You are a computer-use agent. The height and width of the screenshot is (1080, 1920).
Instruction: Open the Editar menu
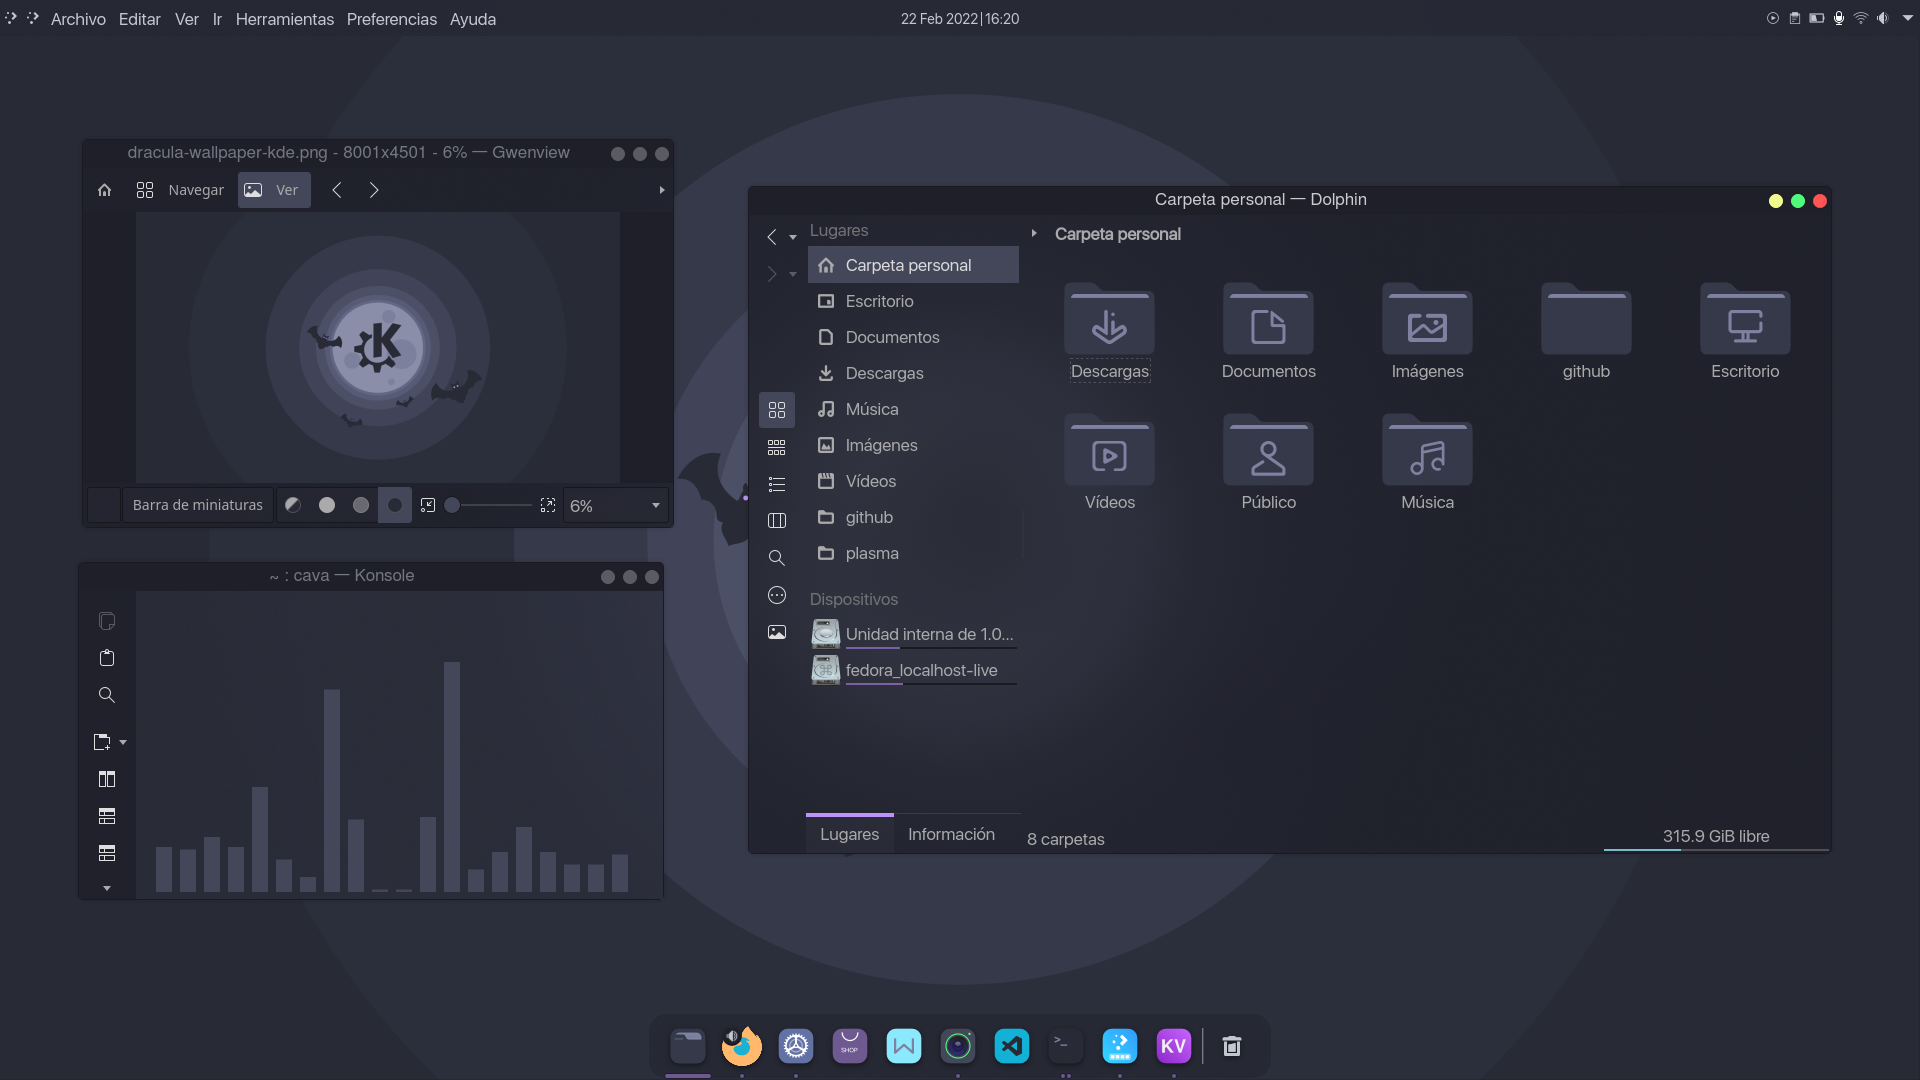click(140, 19)
